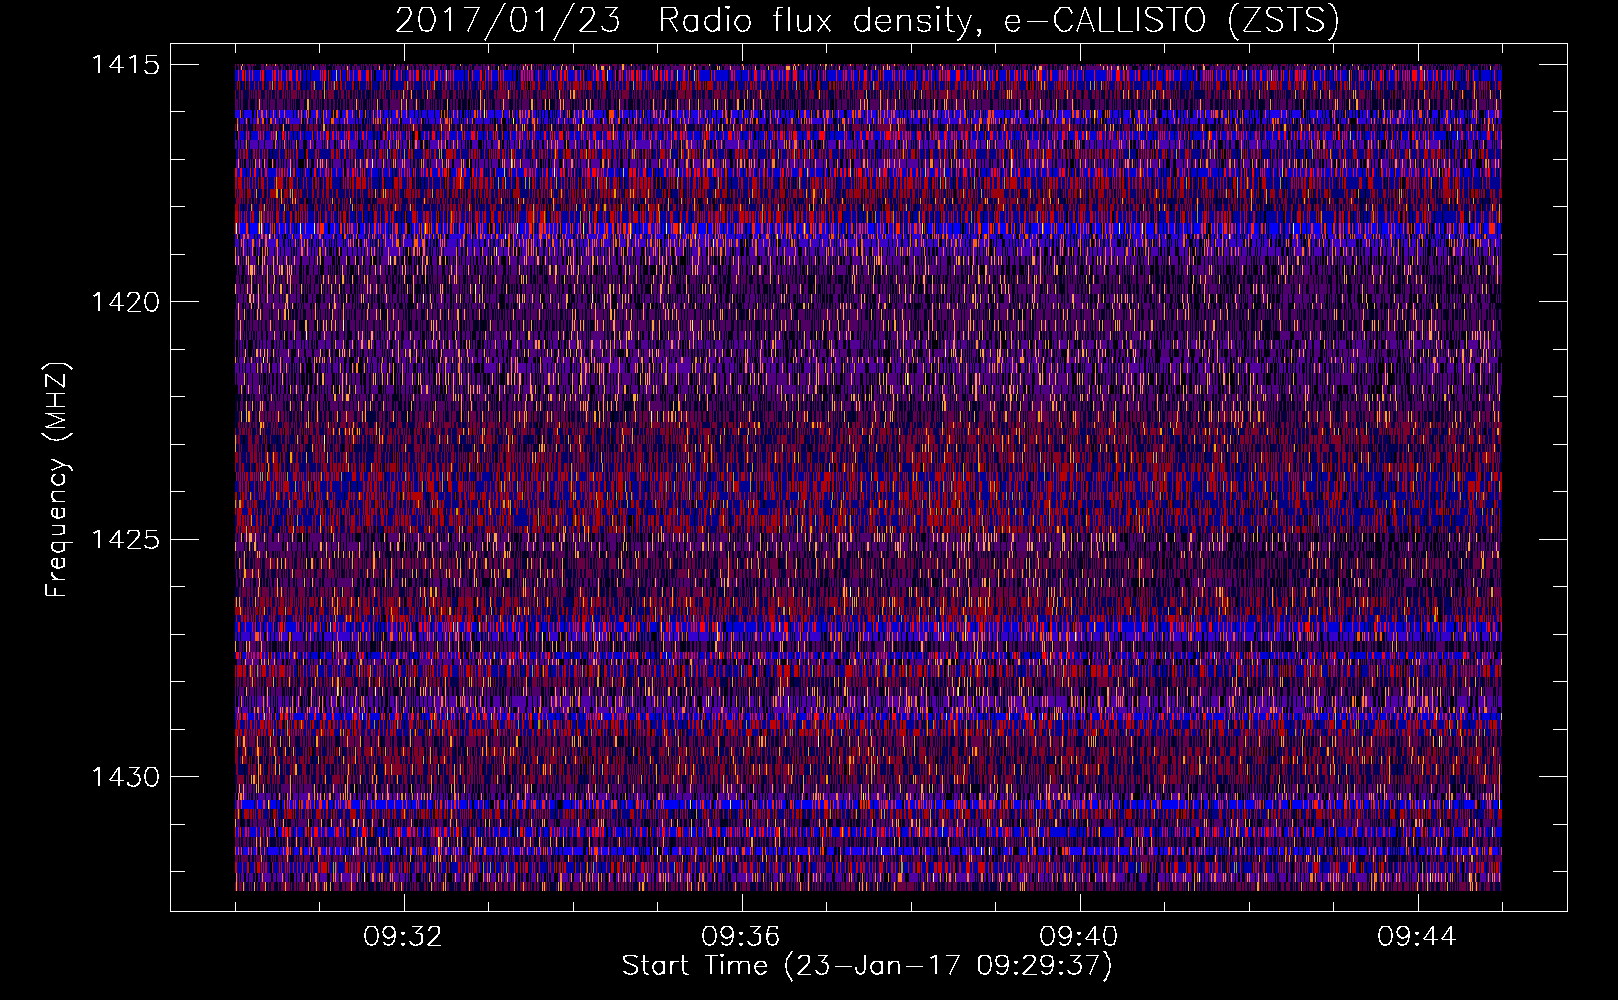Click the 09:44 time tick label
This screenshot has width=1618, height=1000.
coord(1416,937)
